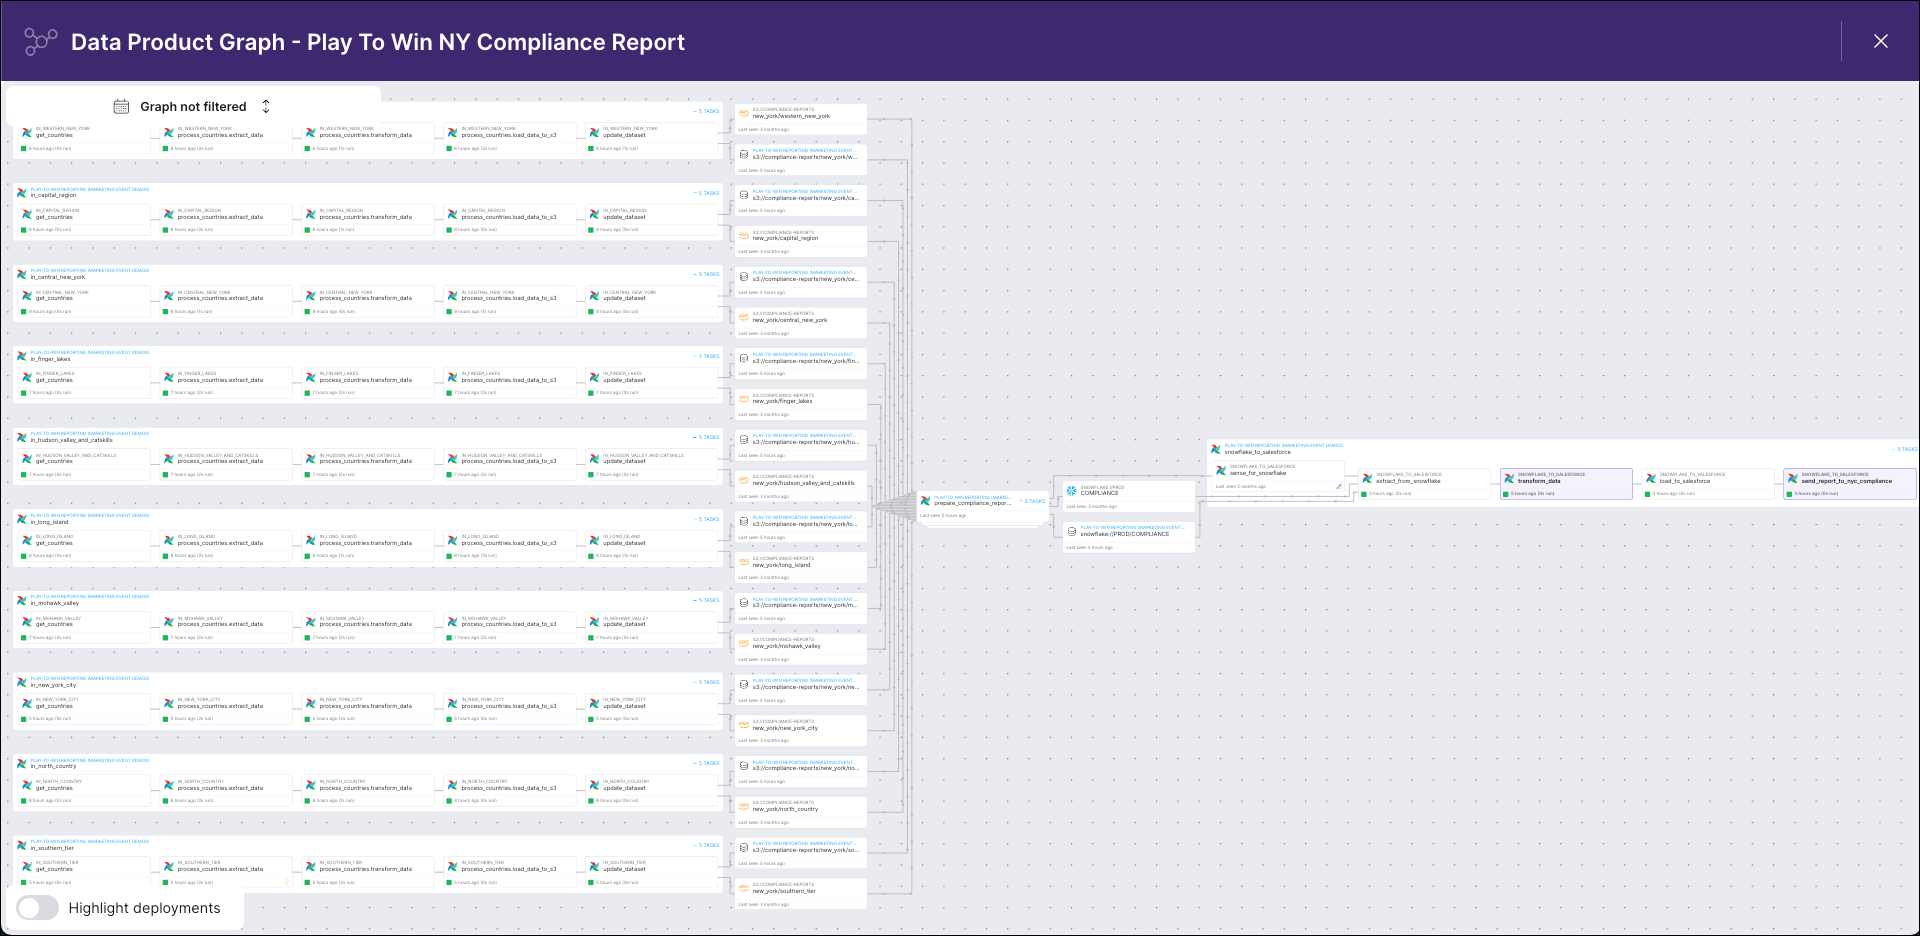Viewport: 1920px width, 936px height.
Task: Select the Airflow pinwheel on sense_for_snowflake task
Action: click(x=1221, y=470)
